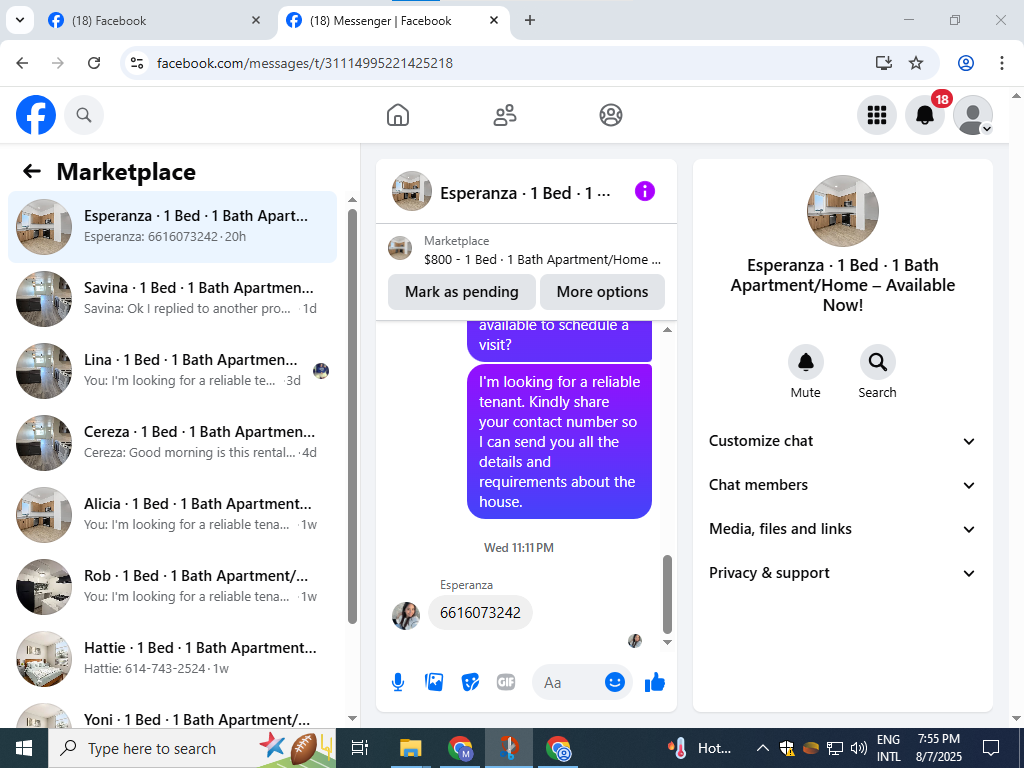1024x768 pixels.
Task: Click the conversation list scrollbar
Action: [x=353, y=416]
